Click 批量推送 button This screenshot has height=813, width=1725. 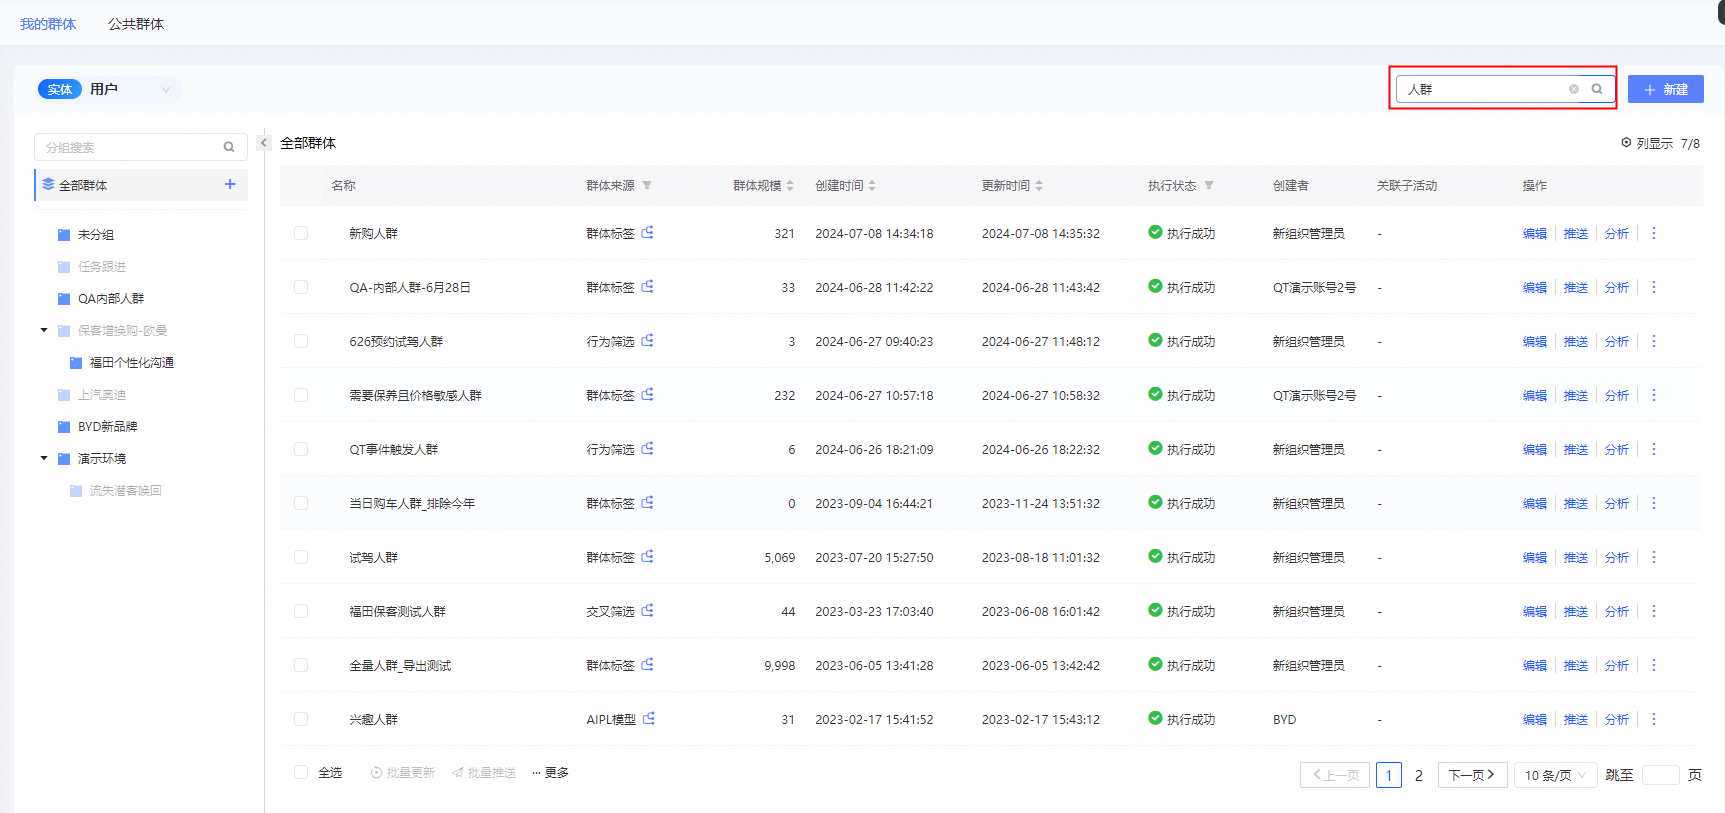[484, 772]
